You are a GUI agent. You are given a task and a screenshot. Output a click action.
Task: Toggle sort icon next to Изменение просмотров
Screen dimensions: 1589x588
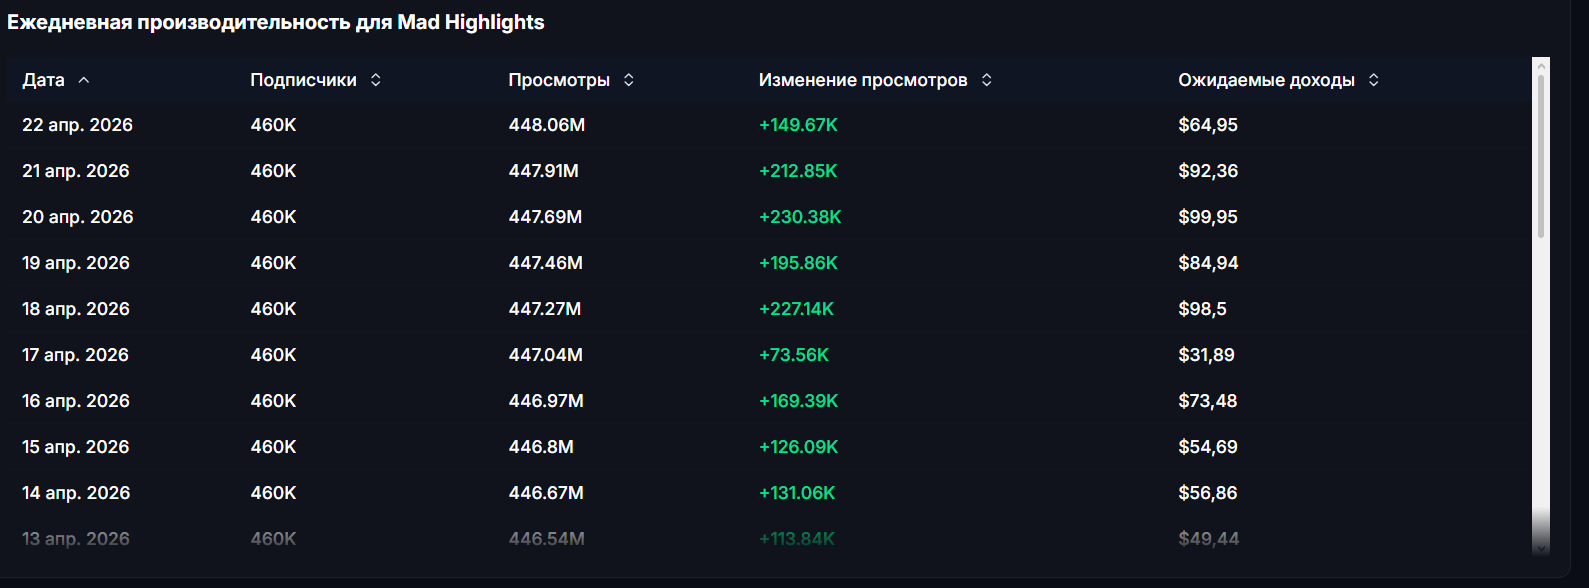987,80
